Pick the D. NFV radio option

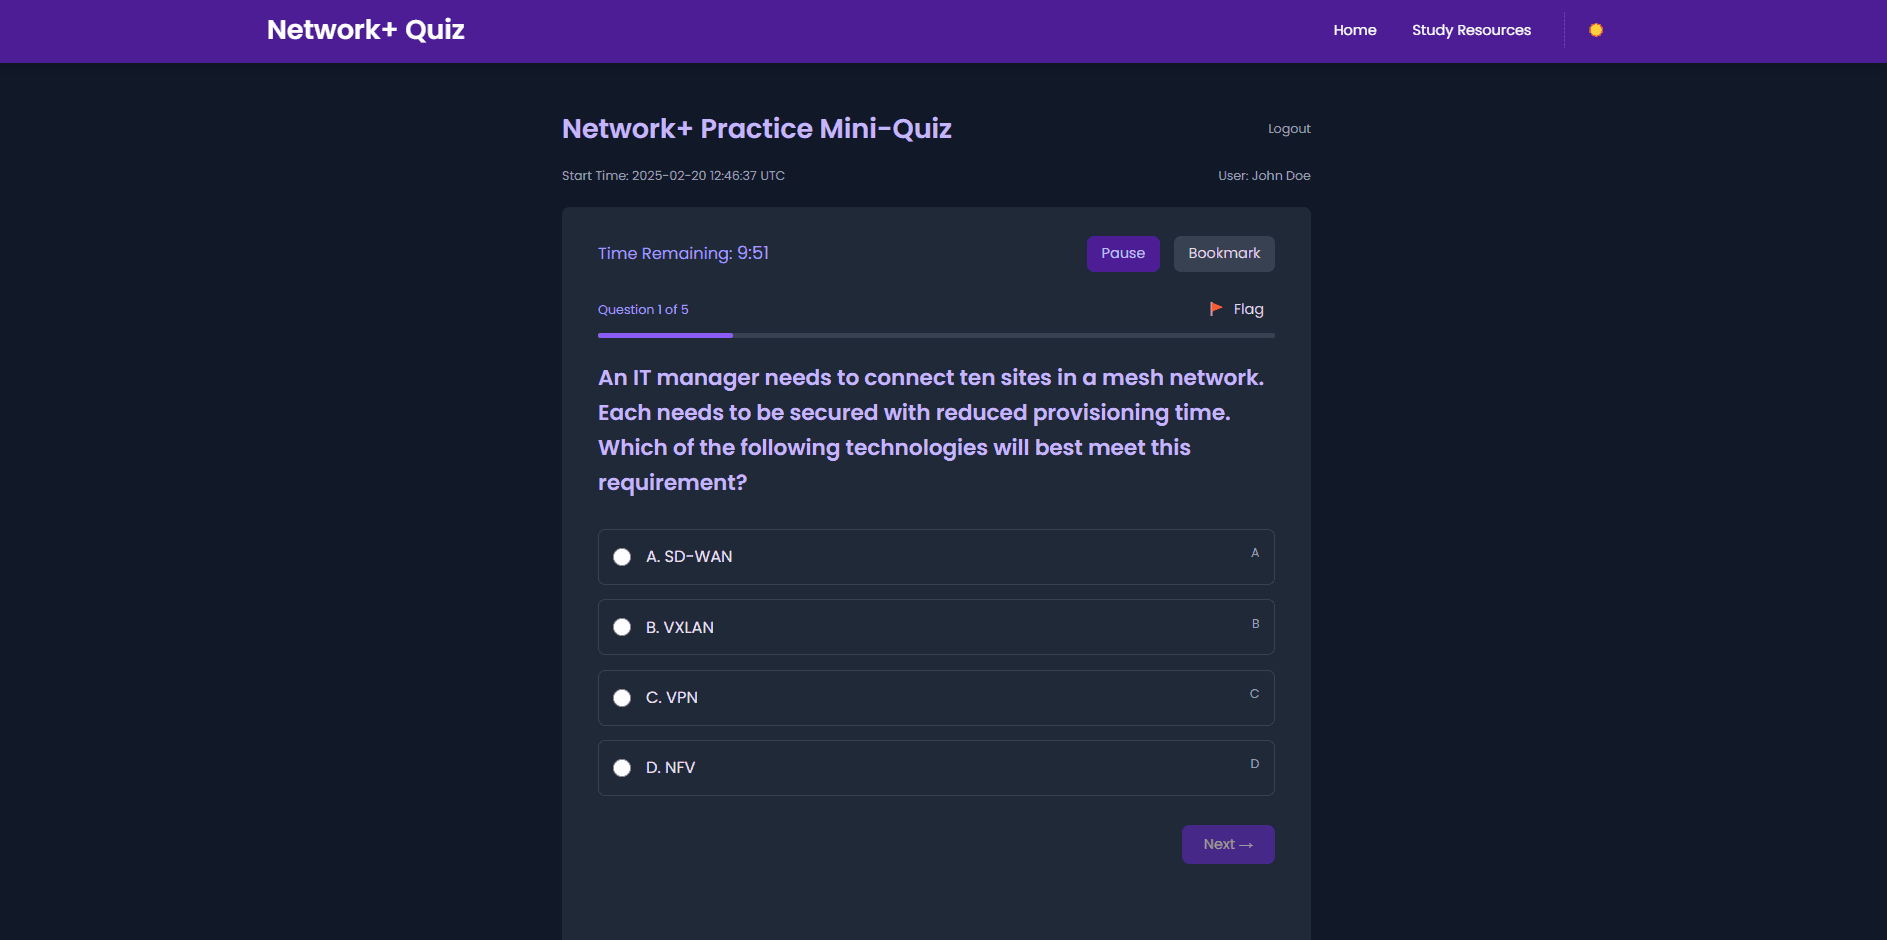coord(622,768)
